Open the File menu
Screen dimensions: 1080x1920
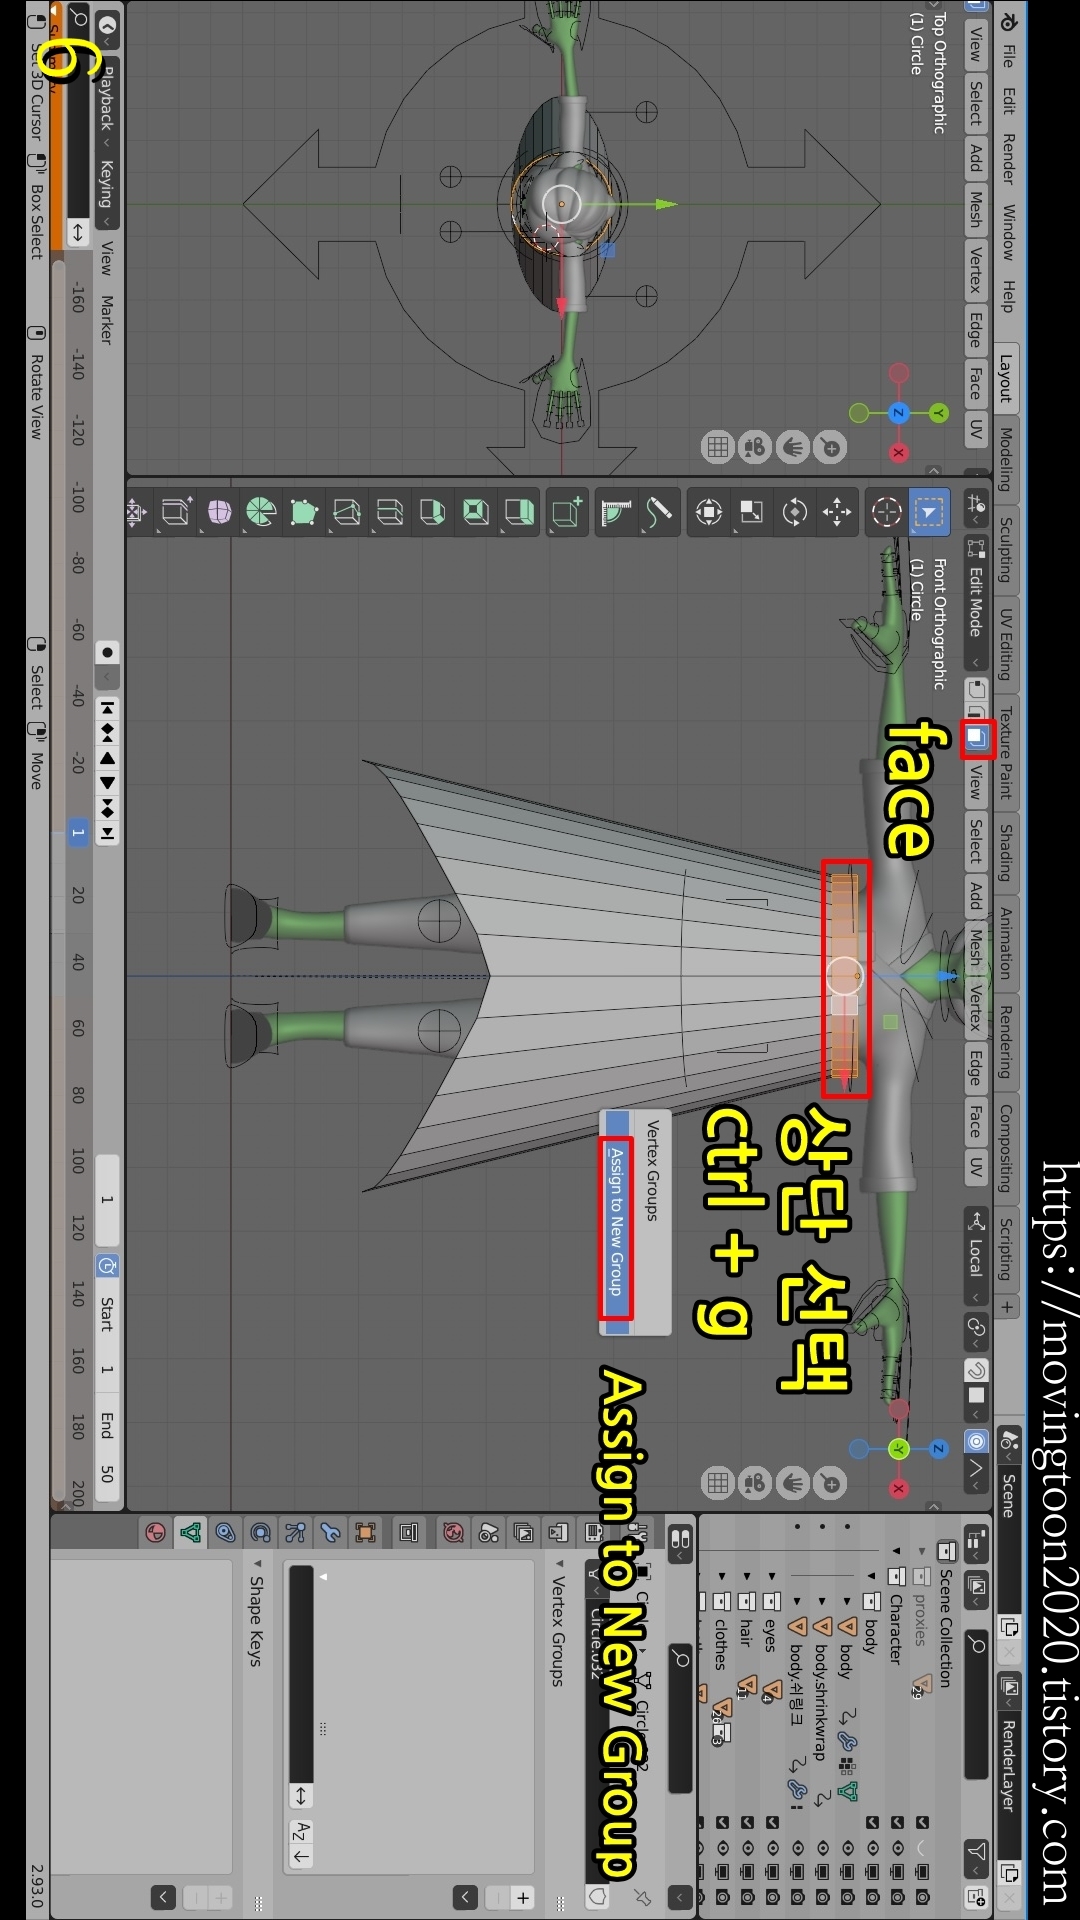click(1008, 56)
